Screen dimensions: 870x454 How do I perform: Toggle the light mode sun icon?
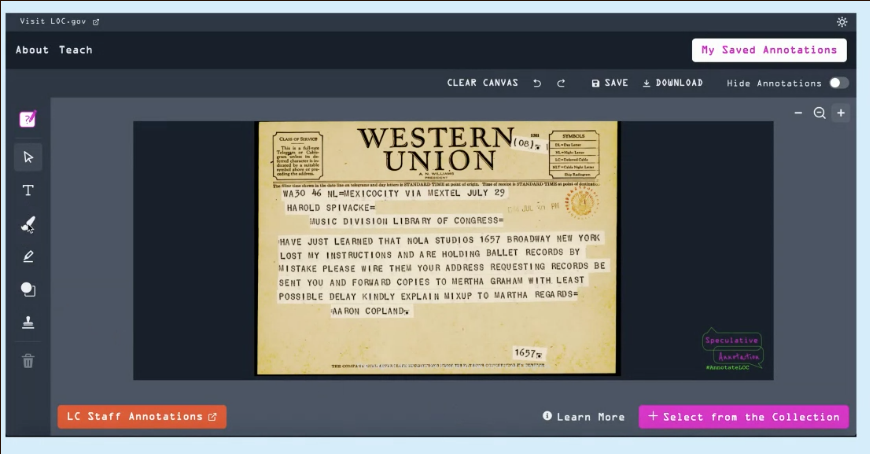tap(842, 22)
